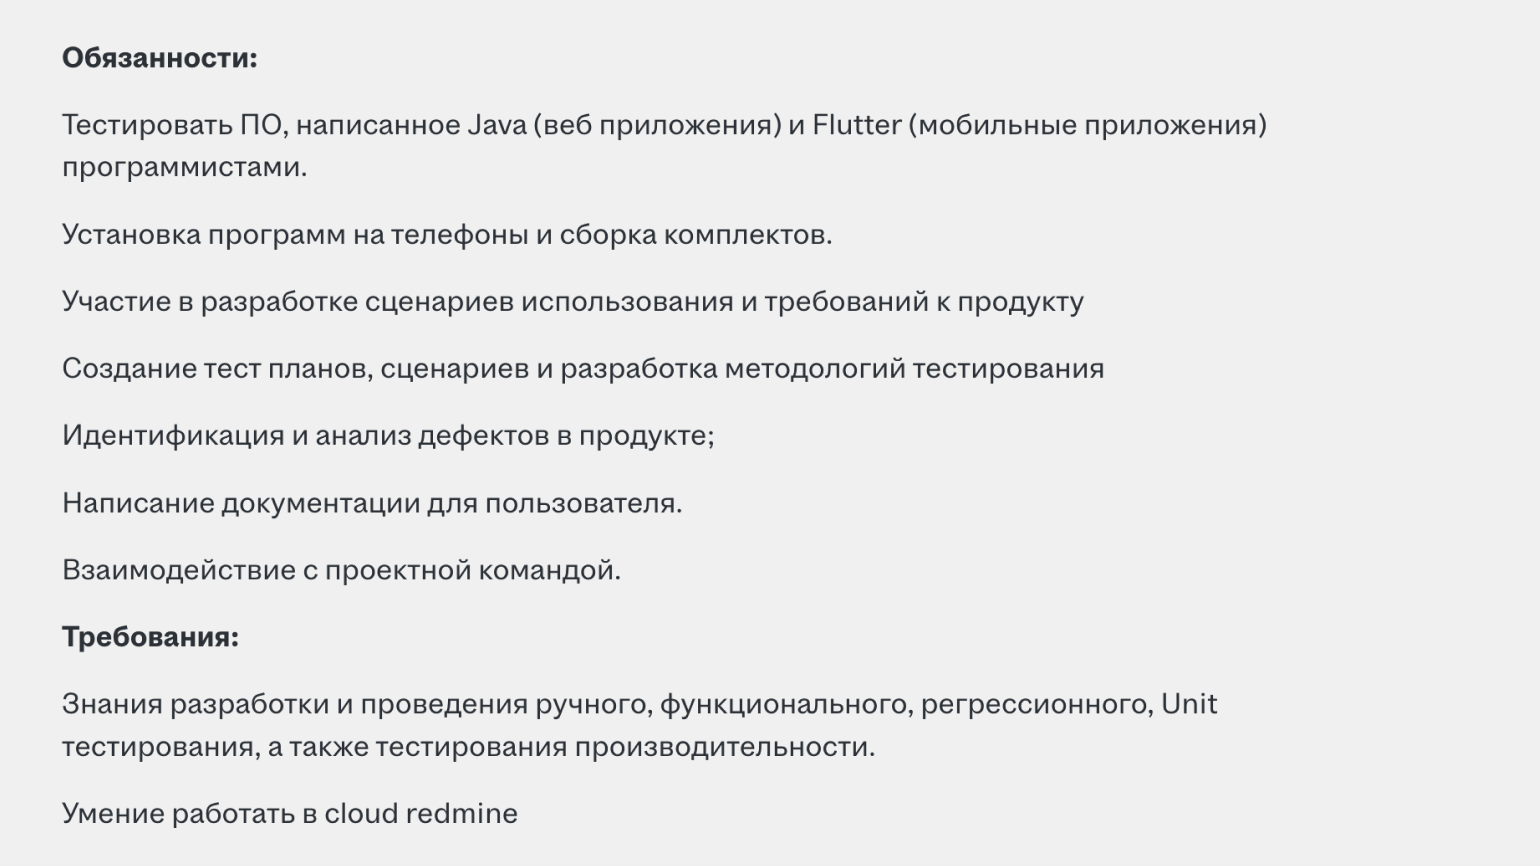Click the bold "Требования:" heading
Image resolution: width=1540 pixels, height=866 pixels.
[150, 637]
